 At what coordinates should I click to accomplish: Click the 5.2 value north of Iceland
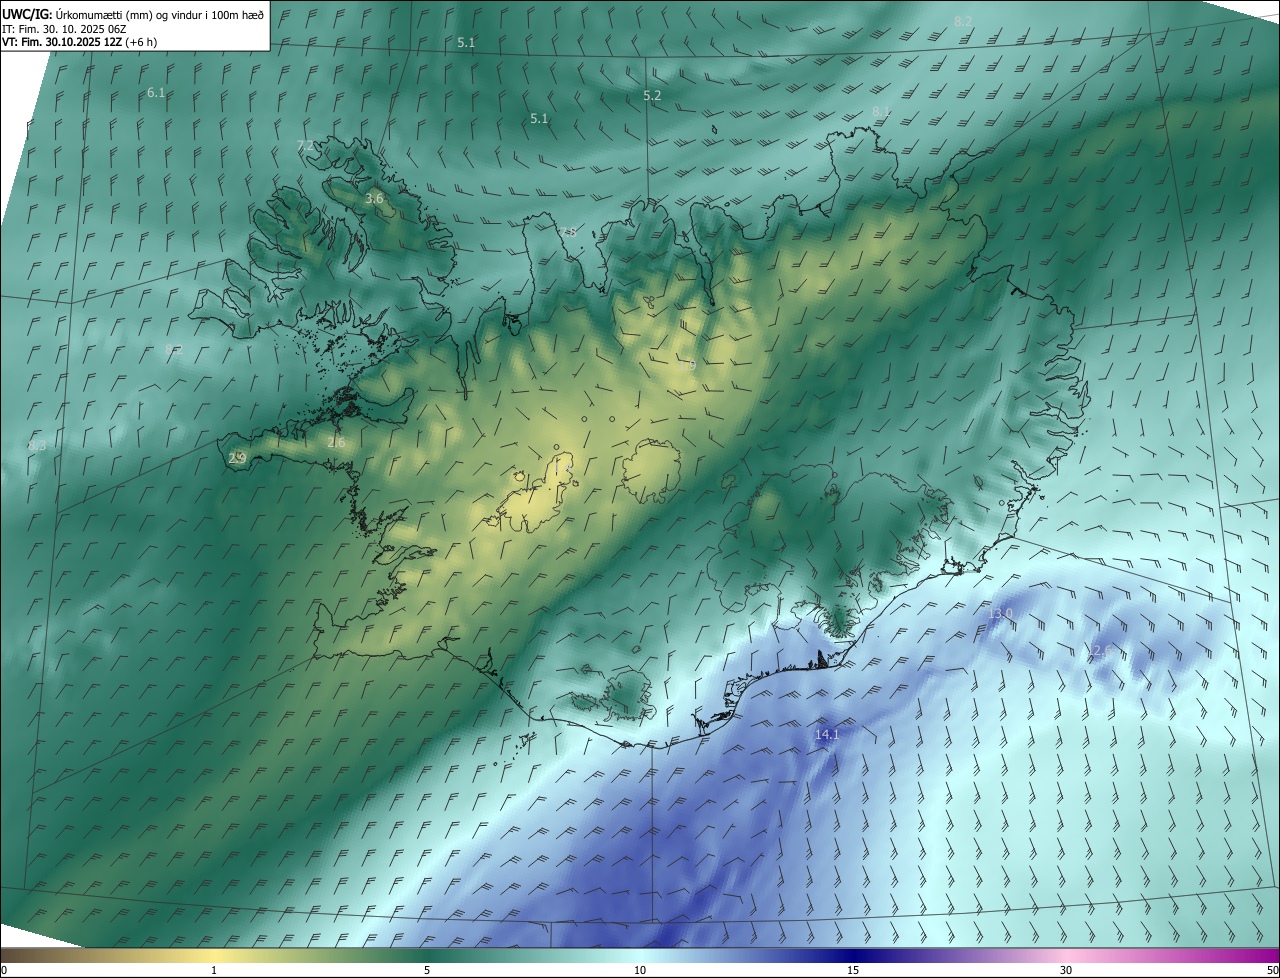(x=652, y=95)
